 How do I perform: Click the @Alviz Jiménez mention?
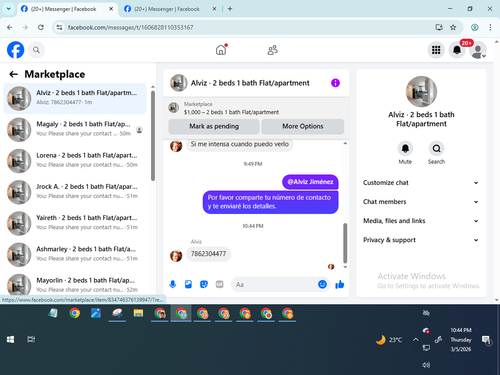[310, 182]
